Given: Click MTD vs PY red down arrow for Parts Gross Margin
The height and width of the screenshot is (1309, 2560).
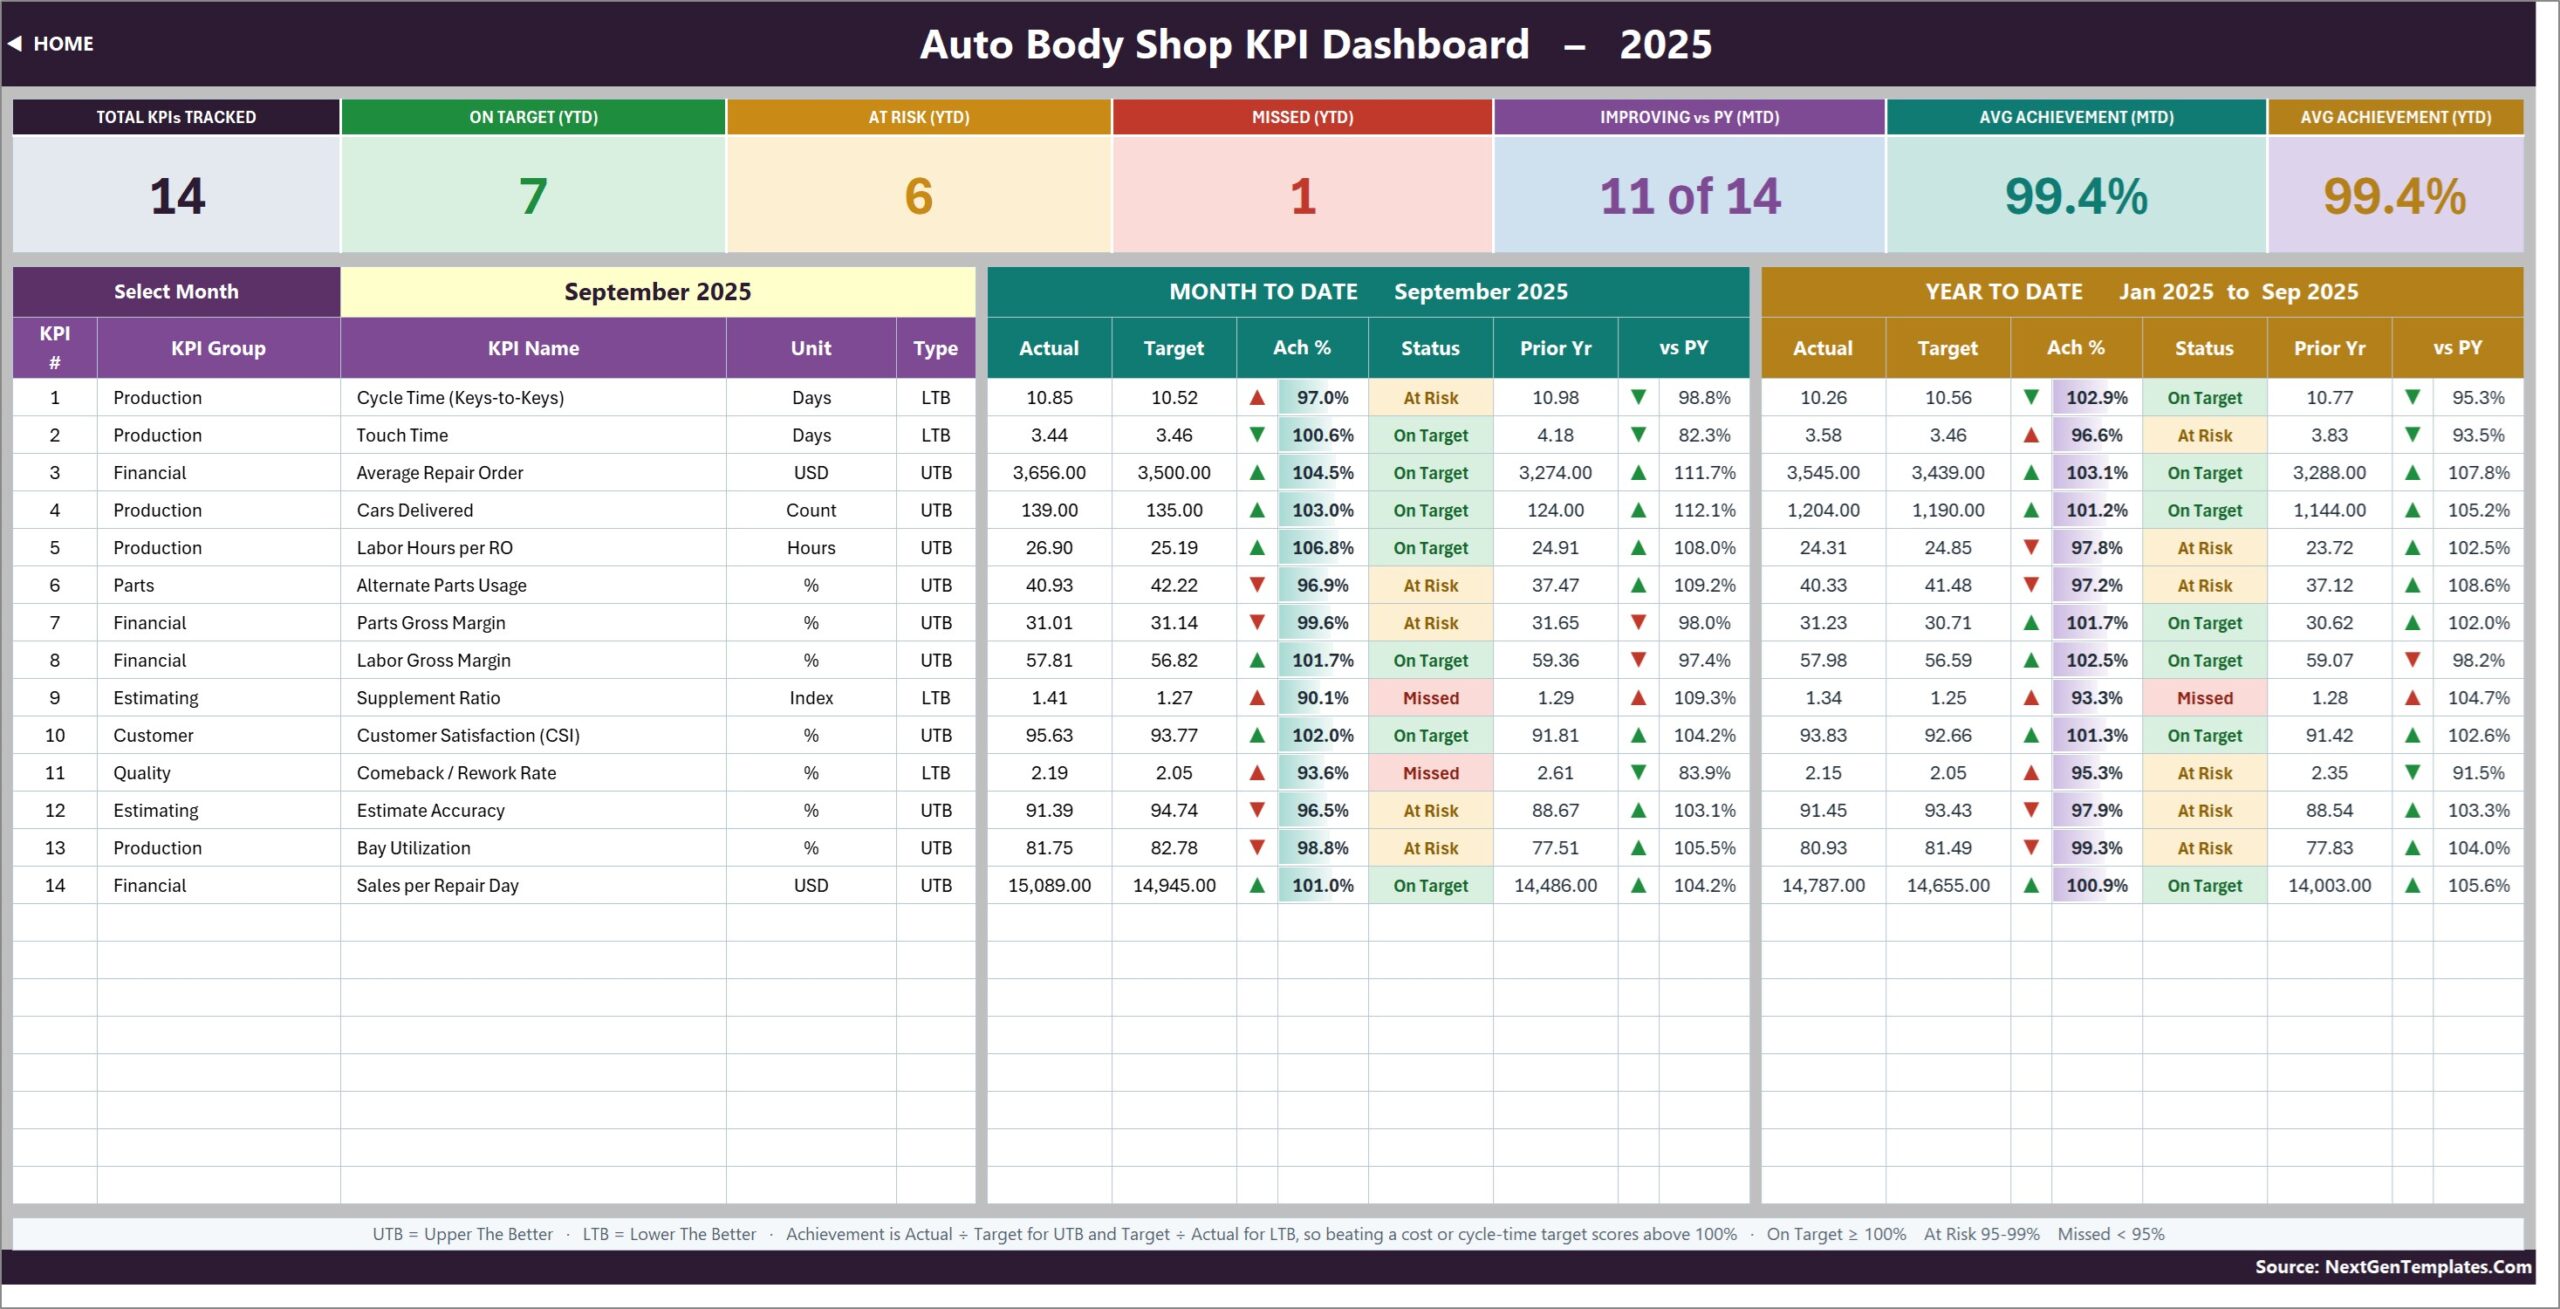Looking at the screenshot, I should click(1638, 623).
